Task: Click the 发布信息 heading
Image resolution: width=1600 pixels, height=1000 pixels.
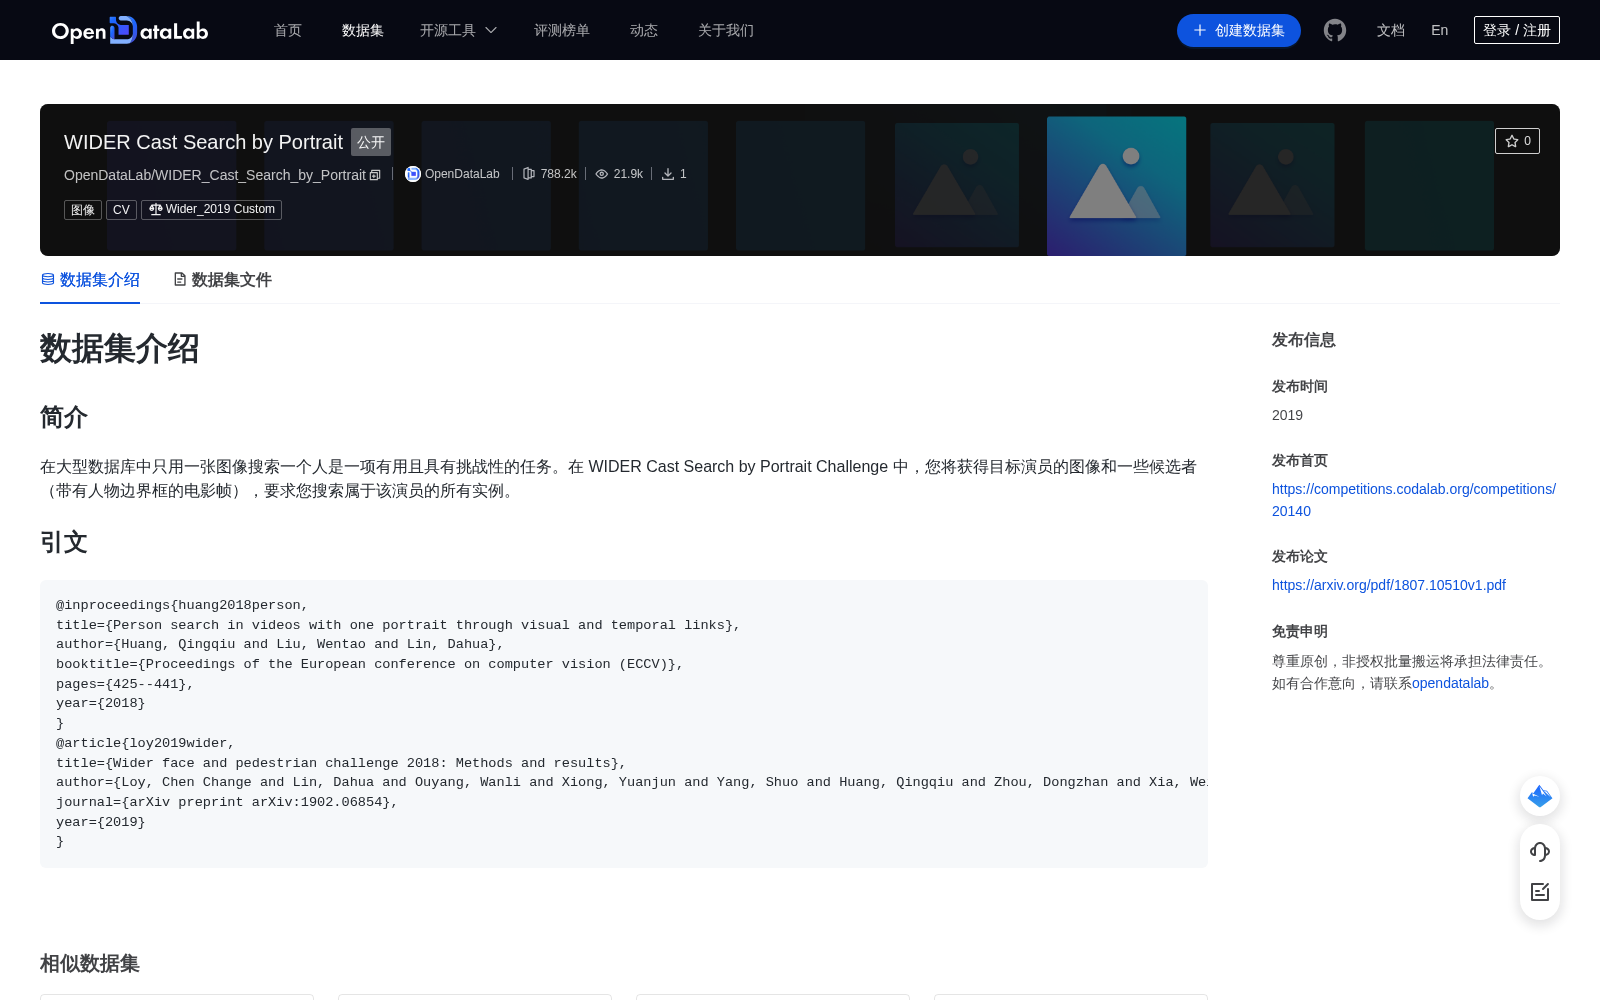Action: (x=1304, y=340)
